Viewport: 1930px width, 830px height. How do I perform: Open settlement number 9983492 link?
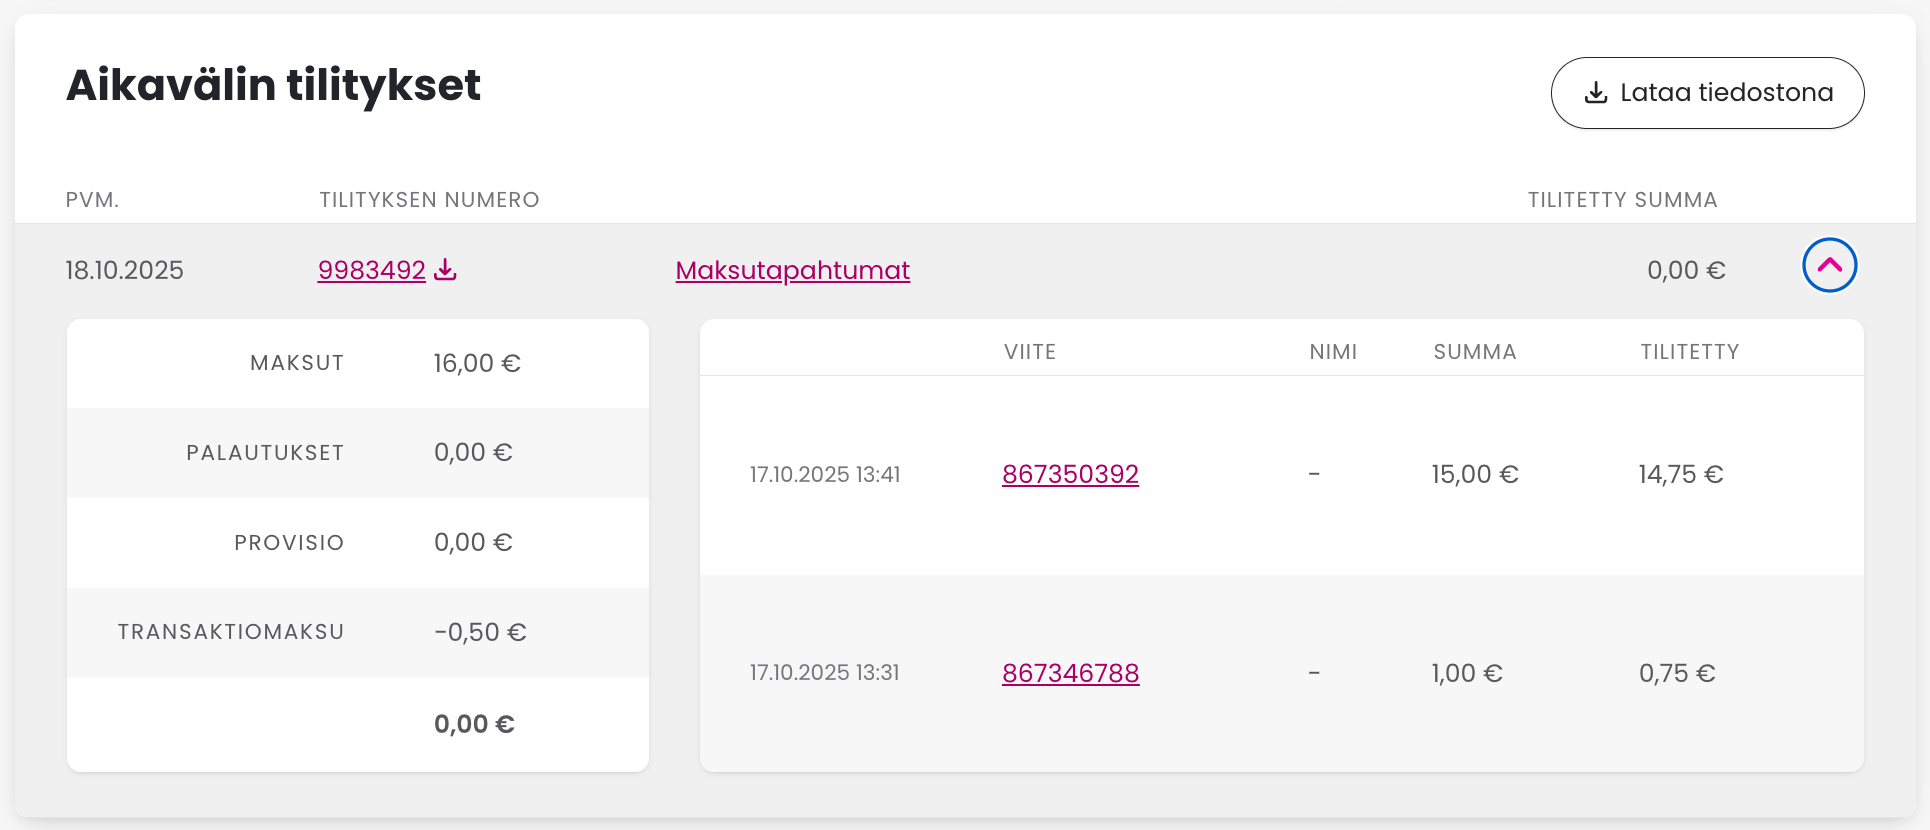[371, 270]
